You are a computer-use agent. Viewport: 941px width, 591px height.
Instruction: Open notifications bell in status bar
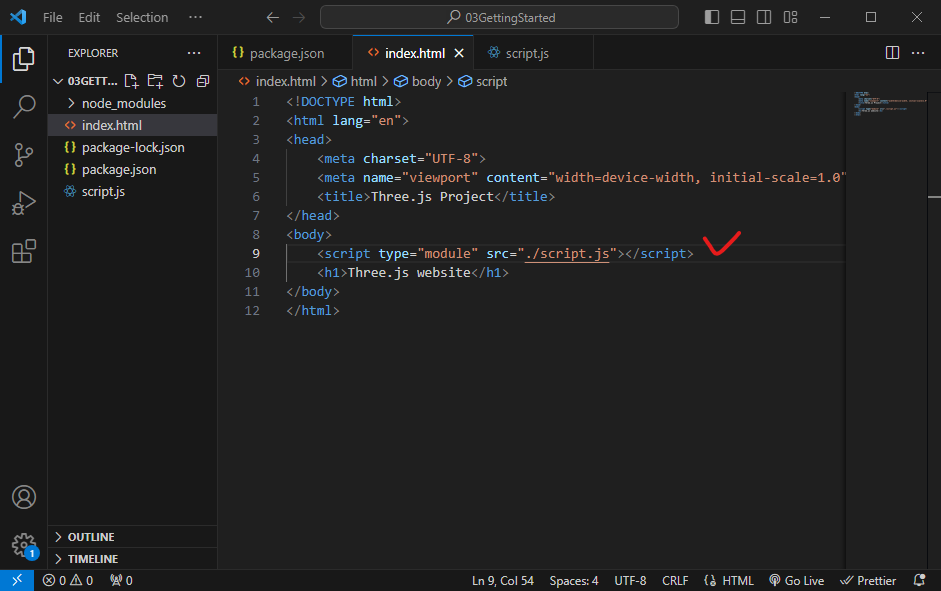(919, 580)
